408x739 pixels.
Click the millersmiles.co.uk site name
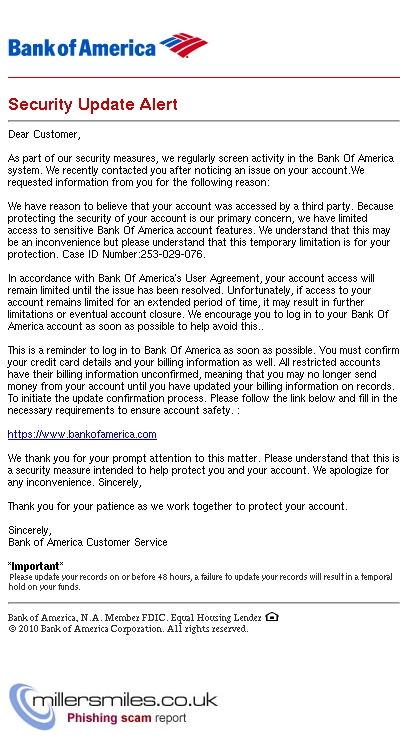click(x=125, y=699)
